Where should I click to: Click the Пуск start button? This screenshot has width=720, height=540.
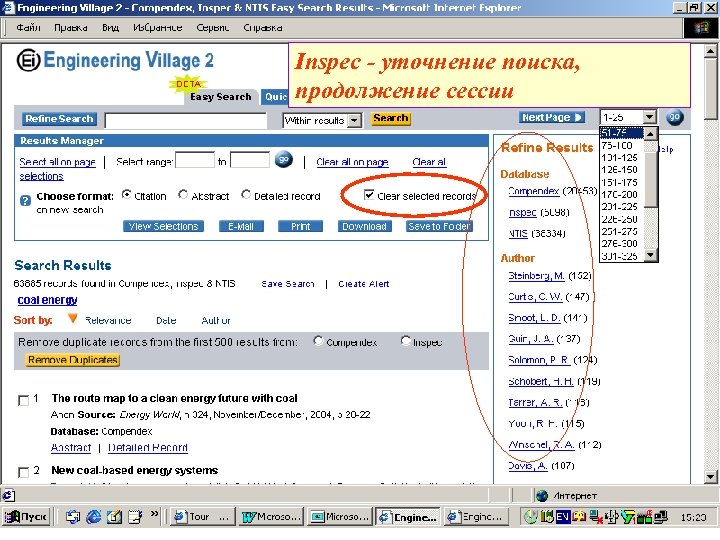[27, 517]
